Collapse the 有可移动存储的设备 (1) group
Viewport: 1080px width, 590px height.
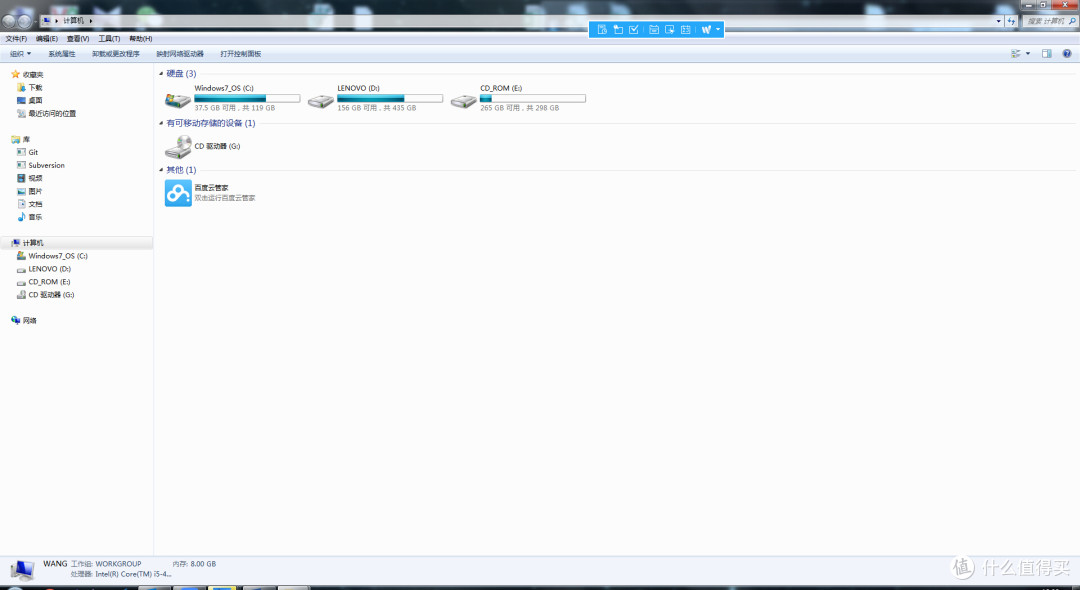click(x=161, y=123)
